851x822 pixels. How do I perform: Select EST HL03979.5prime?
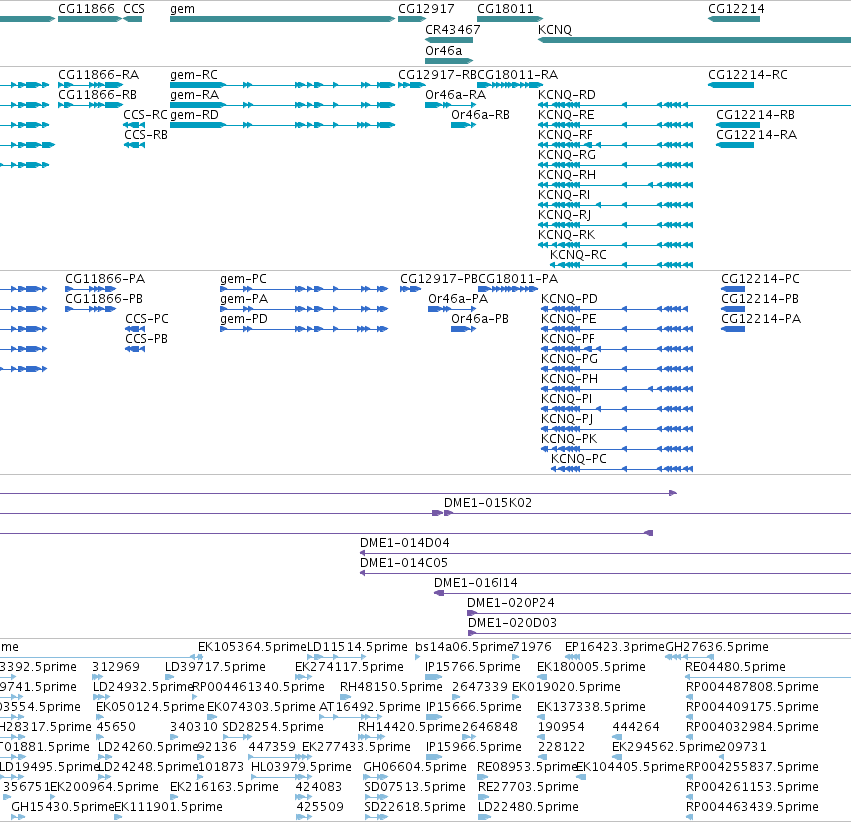pos(282,777)
